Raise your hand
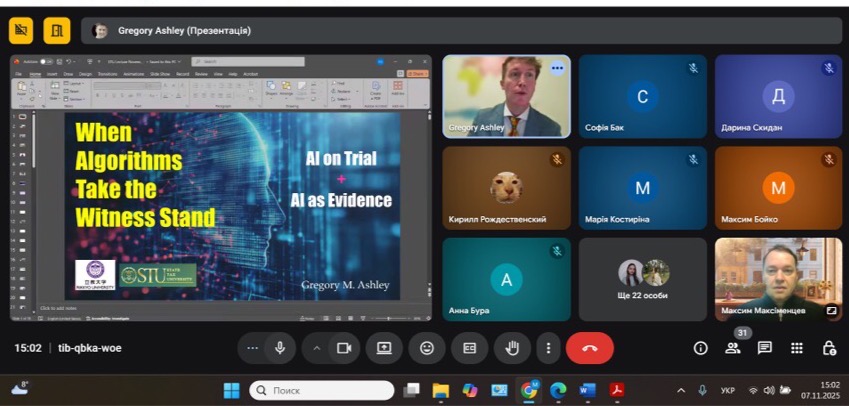Screen dimensions: 849x406 tap(512, 348)
